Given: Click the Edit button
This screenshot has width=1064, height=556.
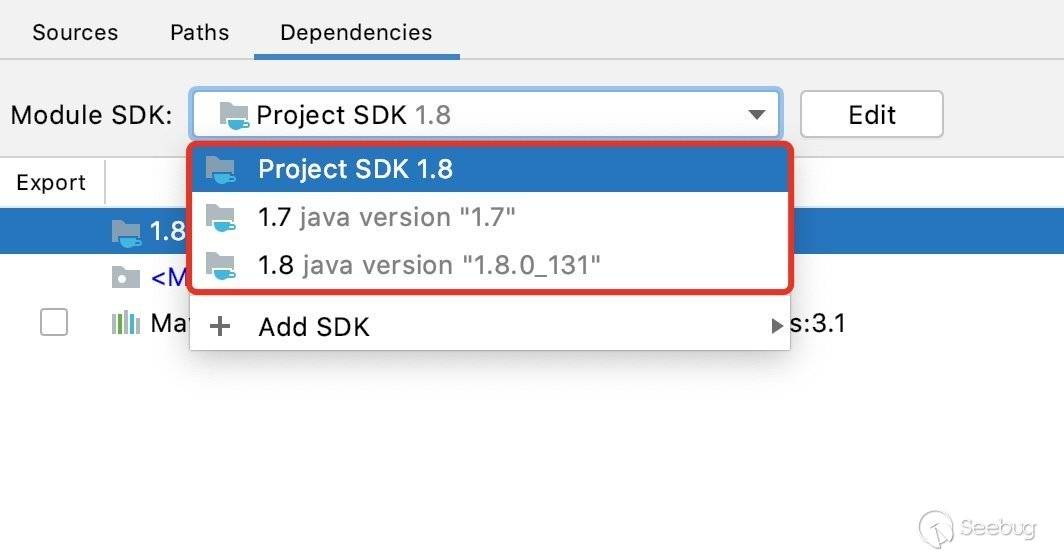Looking at the screenshot, I should (871, 115).
